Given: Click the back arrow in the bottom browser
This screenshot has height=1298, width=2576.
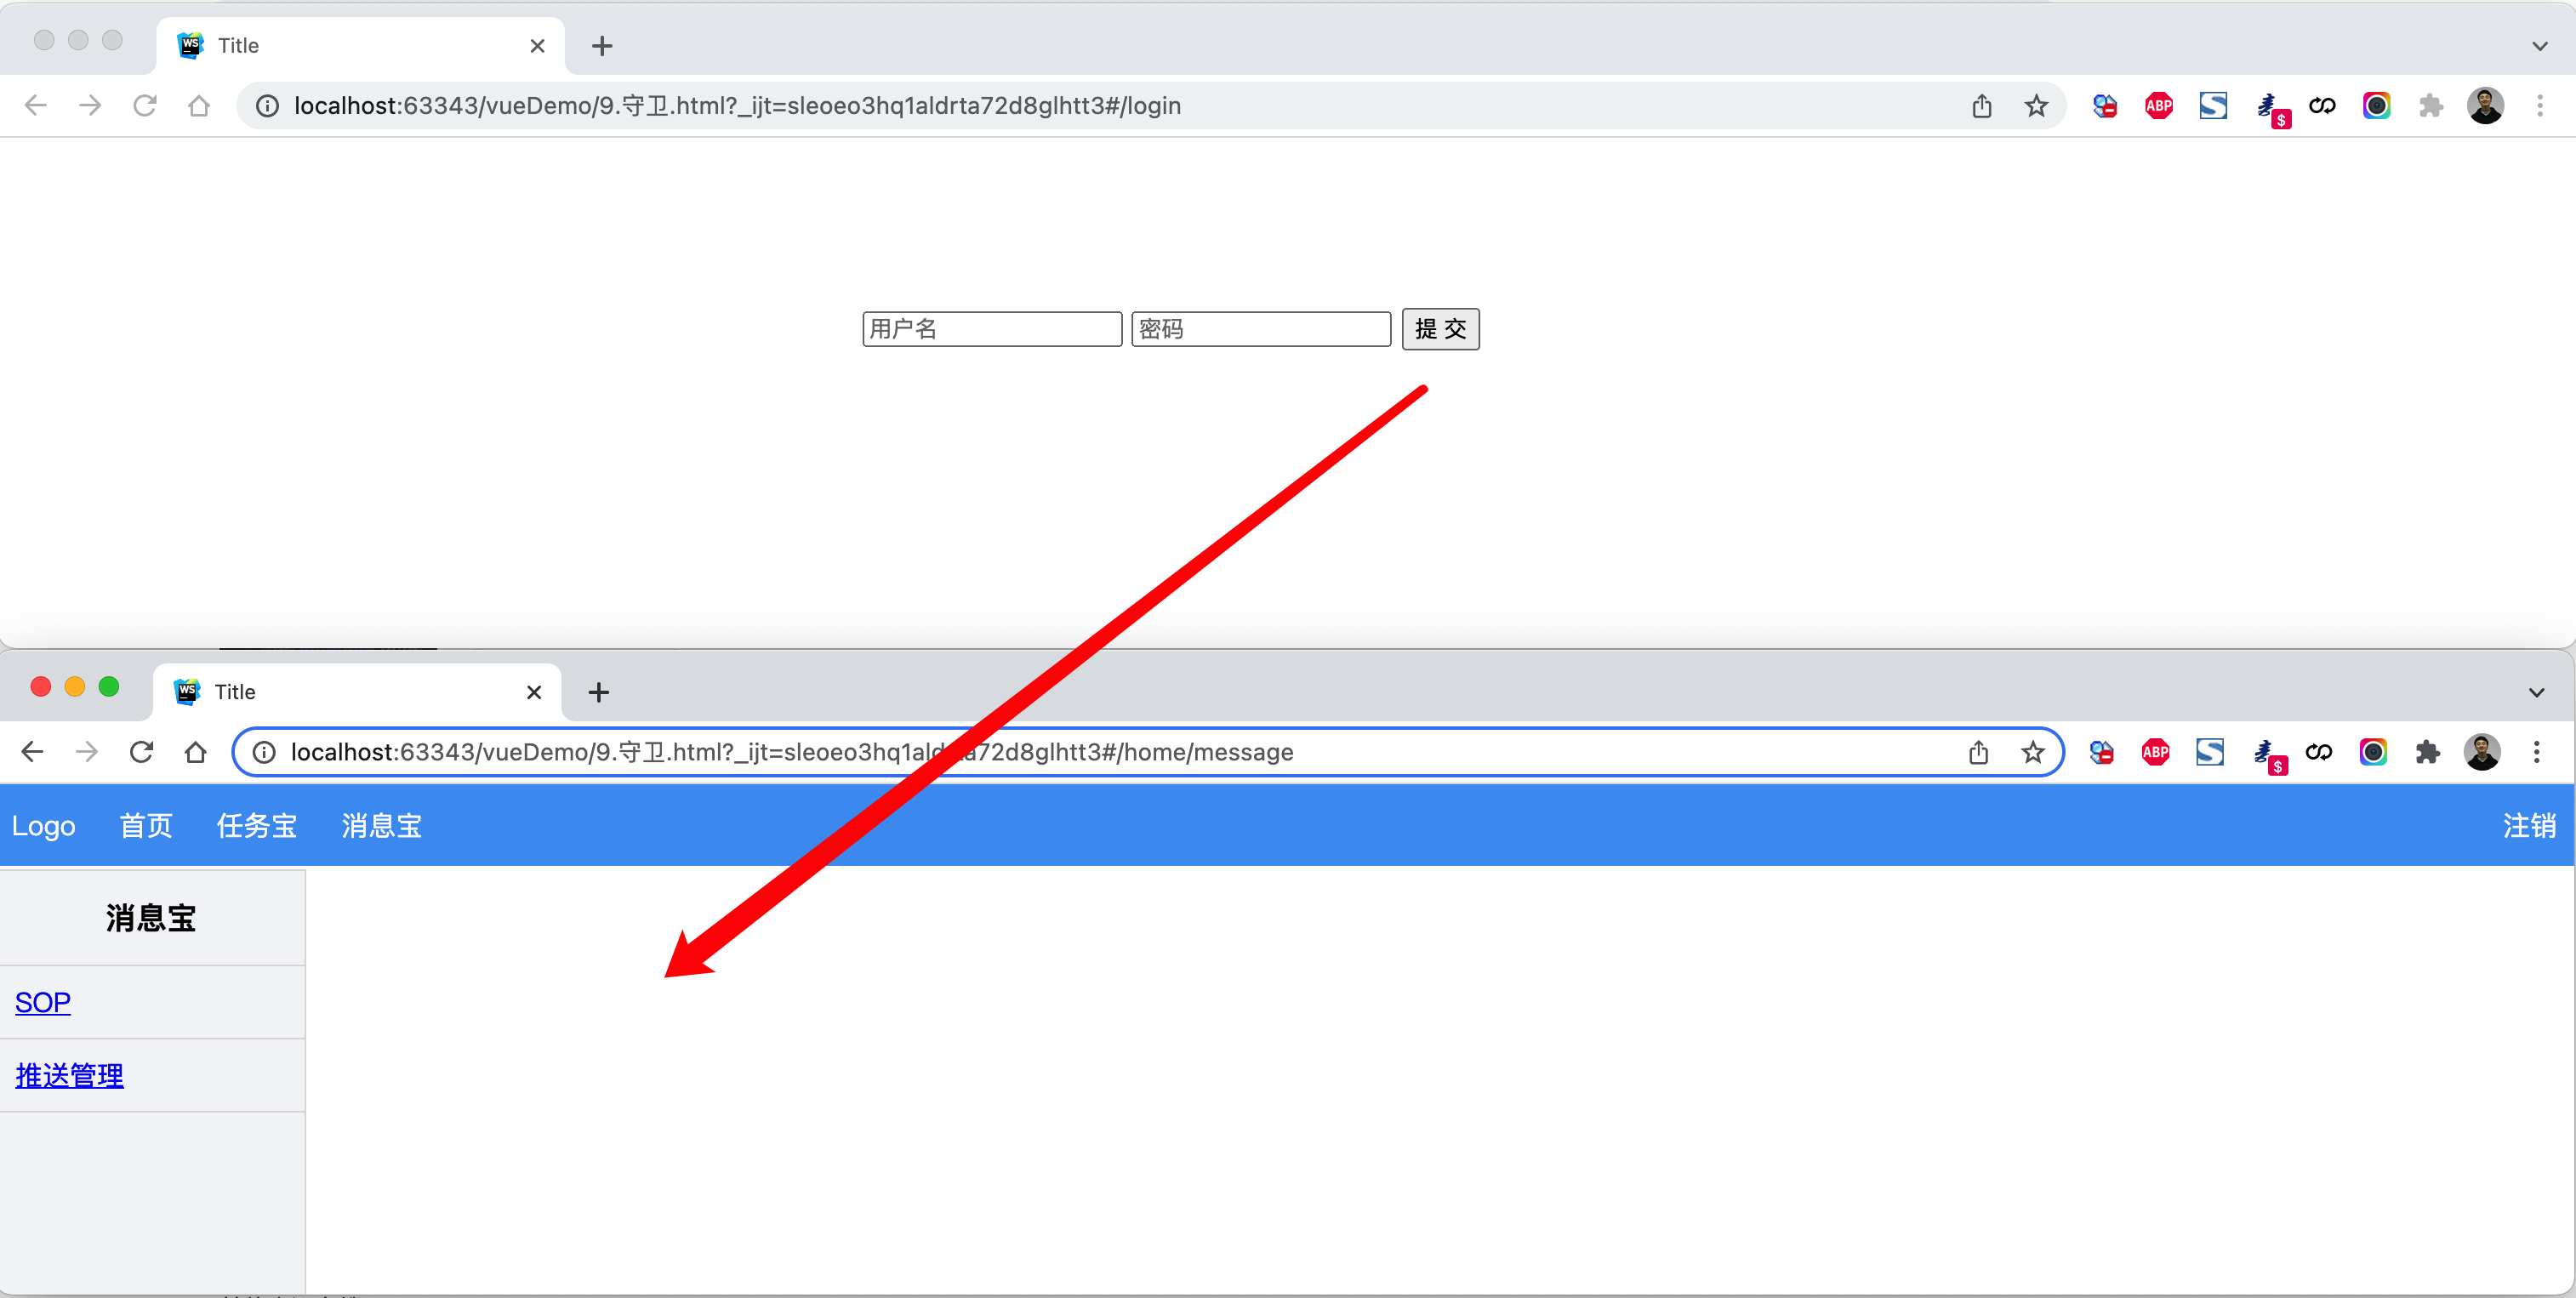Looking at the screenshot, I should [x=33, y=752].
